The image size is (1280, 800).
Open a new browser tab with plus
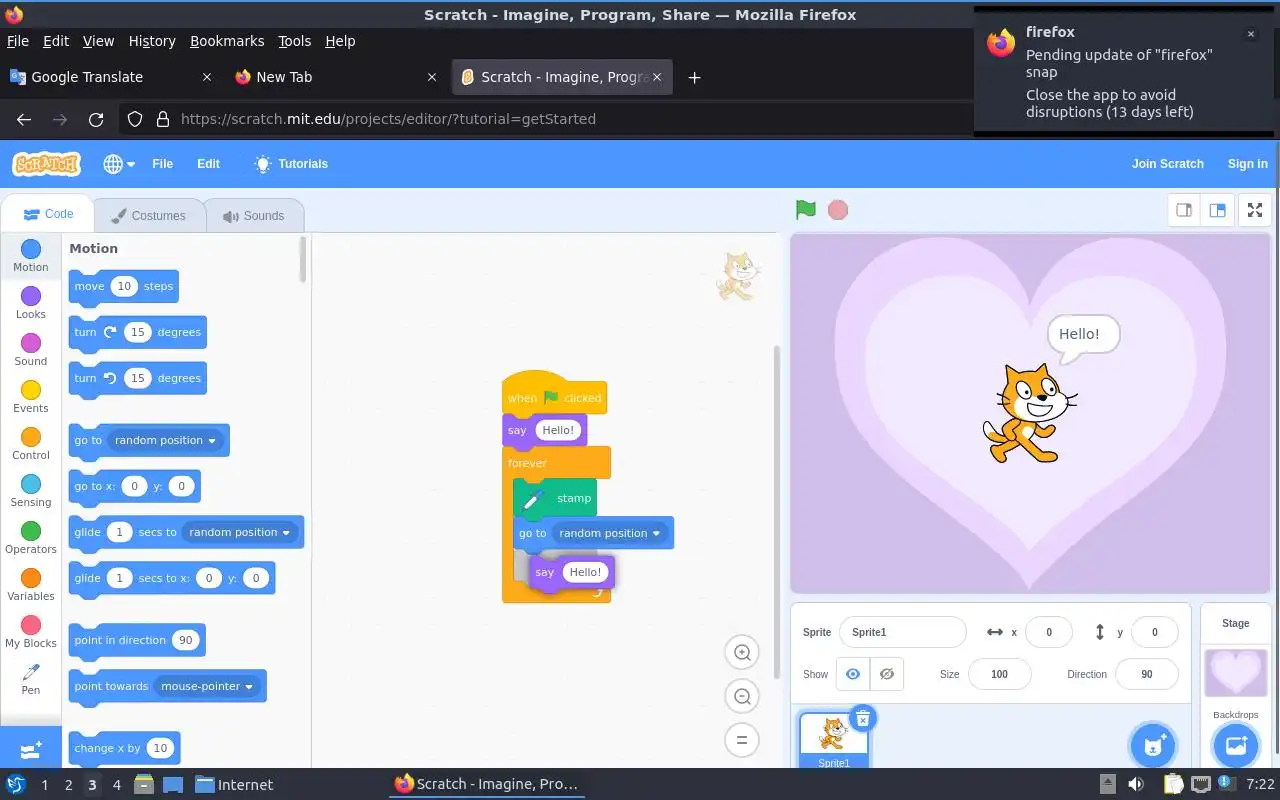694,77
